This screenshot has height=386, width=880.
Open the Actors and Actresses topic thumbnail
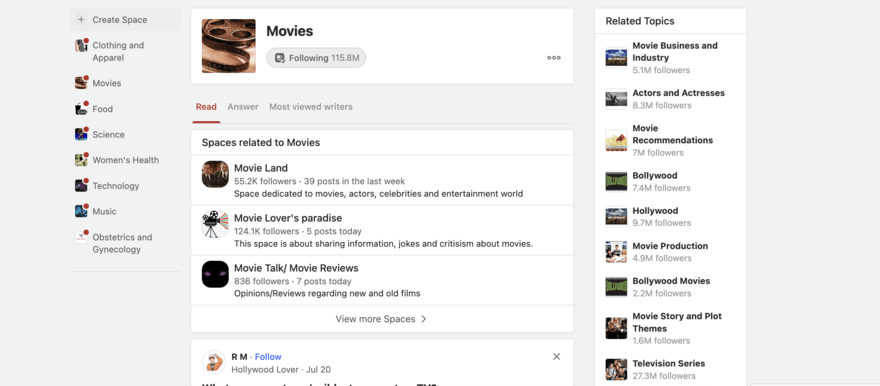616,99
